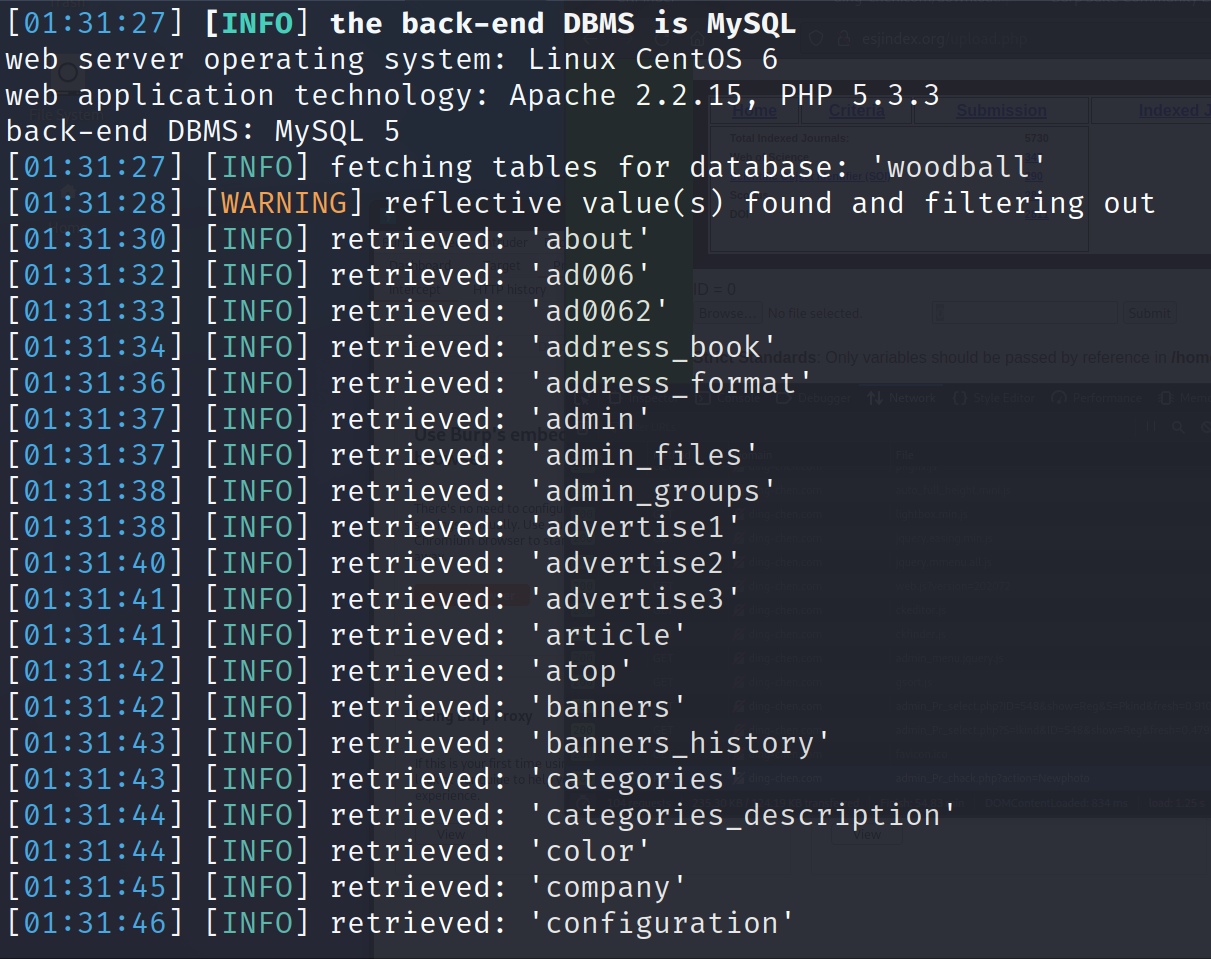Viewport: 1211px width, 959px height.
Task: Open Home link in background browser page
Action: point(754,111)
